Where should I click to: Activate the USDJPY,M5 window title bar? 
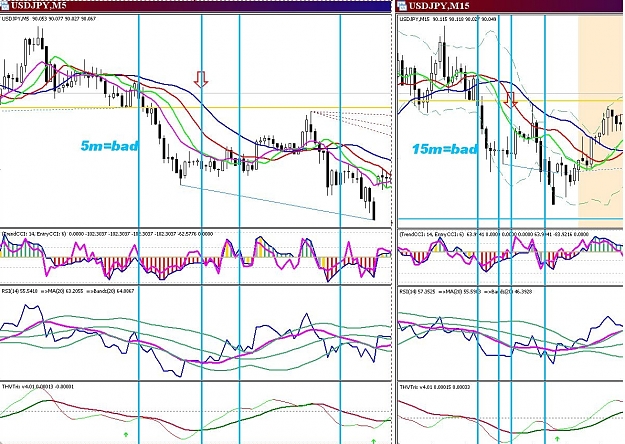point(195,6)
